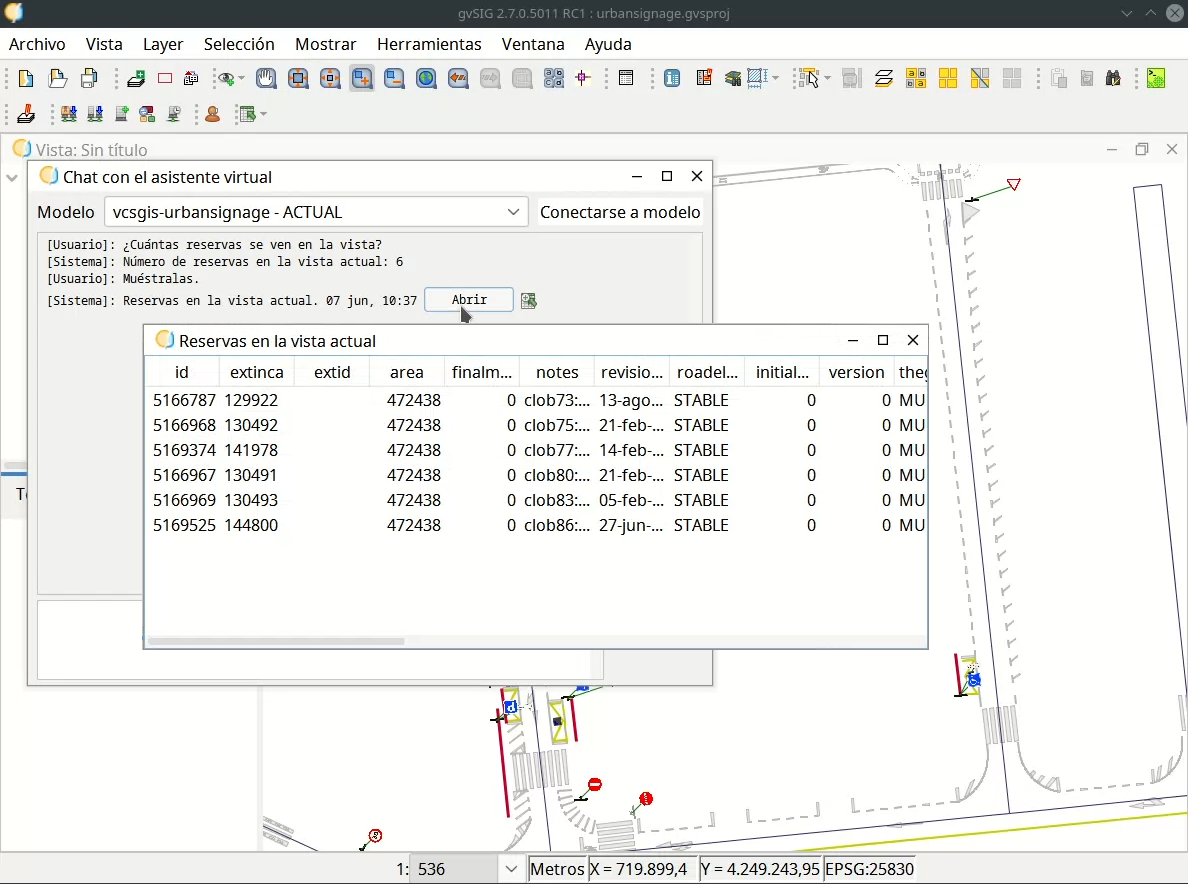Click the print icon in toolbar

90,79
